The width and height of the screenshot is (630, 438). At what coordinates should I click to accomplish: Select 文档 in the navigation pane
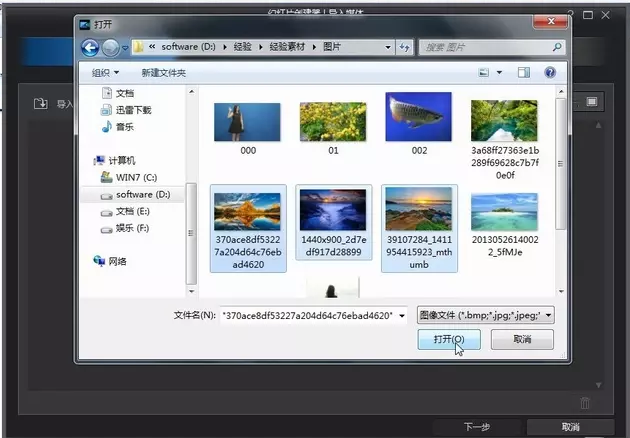pos(118,93)
